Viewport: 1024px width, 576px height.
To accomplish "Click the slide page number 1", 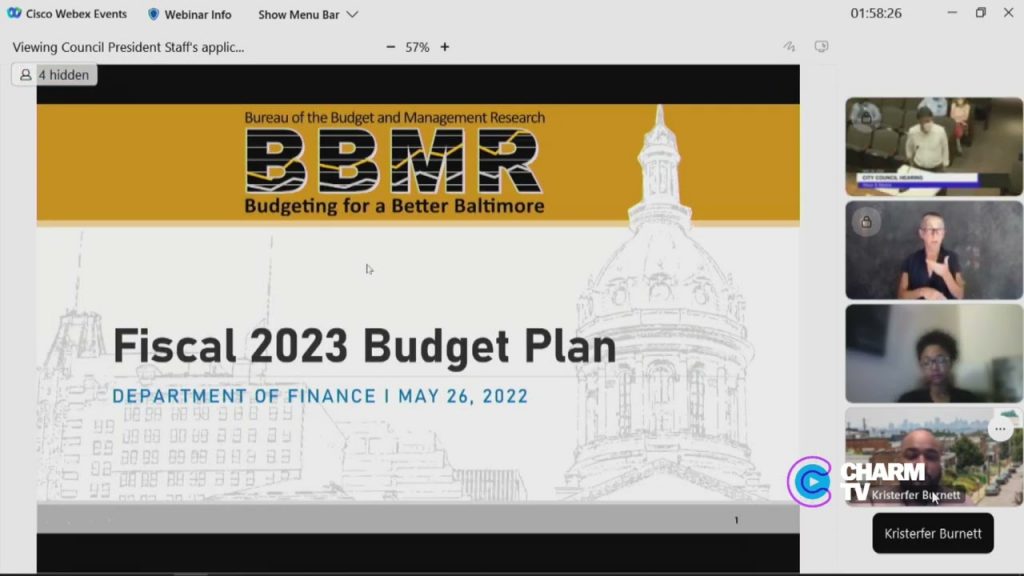I will click(x=736, y=520).
